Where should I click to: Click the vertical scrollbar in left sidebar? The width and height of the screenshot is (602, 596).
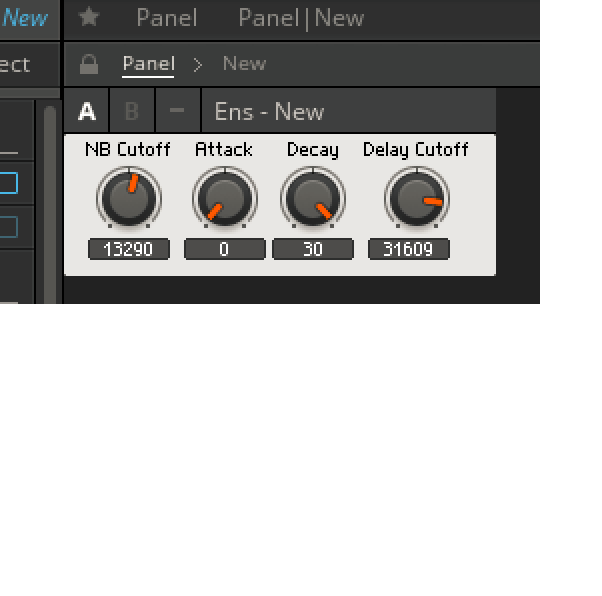pyautogui.click(x=50, y=205)
